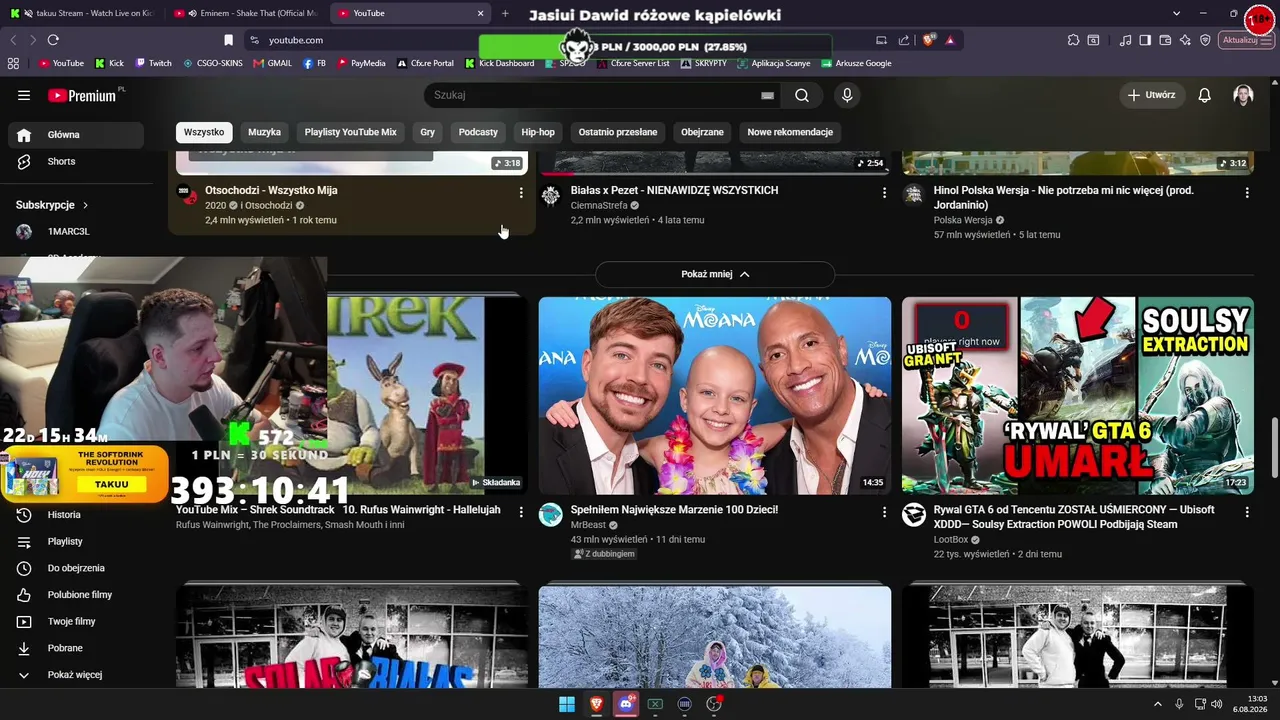
Task: Open Discord from the taskbar
Action: pos(626,704)
